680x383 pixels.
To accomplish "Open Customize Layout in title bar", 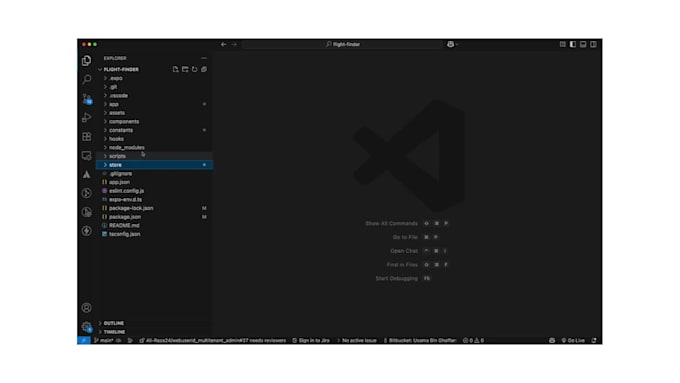I will [562, 44].
